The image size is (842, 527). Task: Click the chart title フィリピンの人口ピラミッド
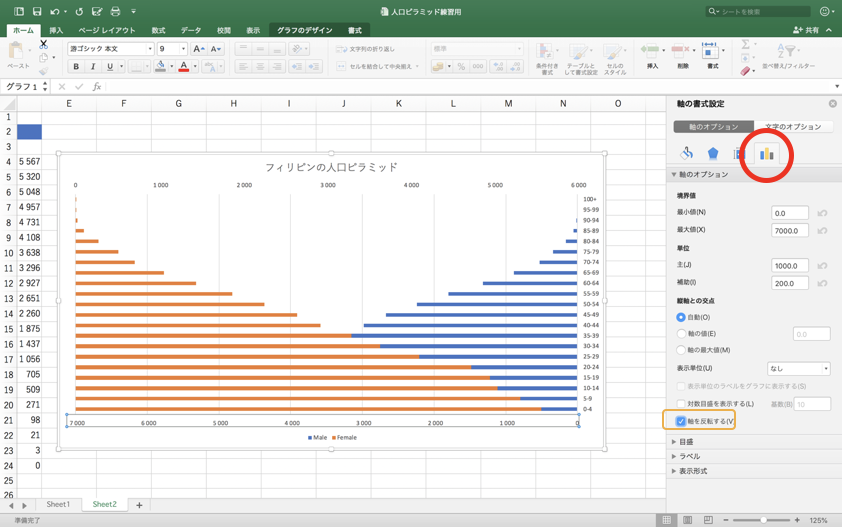click(x=331, y=168)
